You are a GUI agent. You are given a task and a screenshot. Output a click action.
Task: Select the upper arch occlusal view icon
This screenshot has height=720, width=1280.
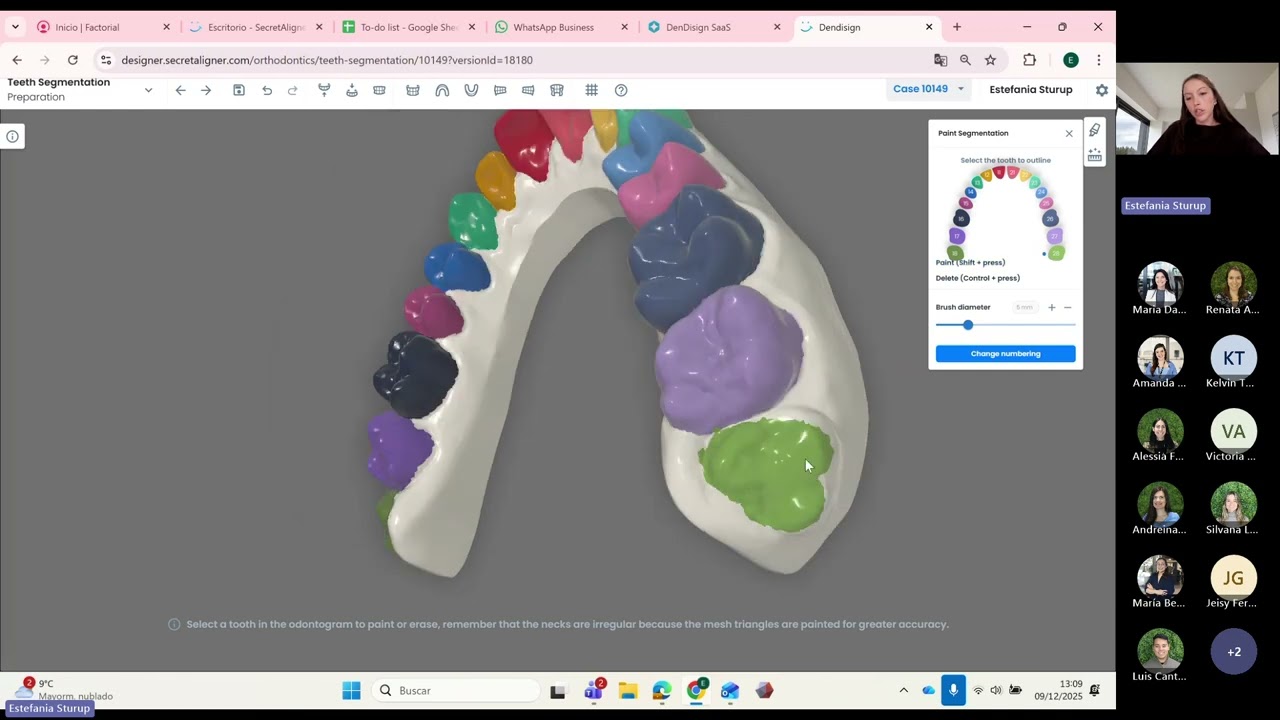[442, 90]
